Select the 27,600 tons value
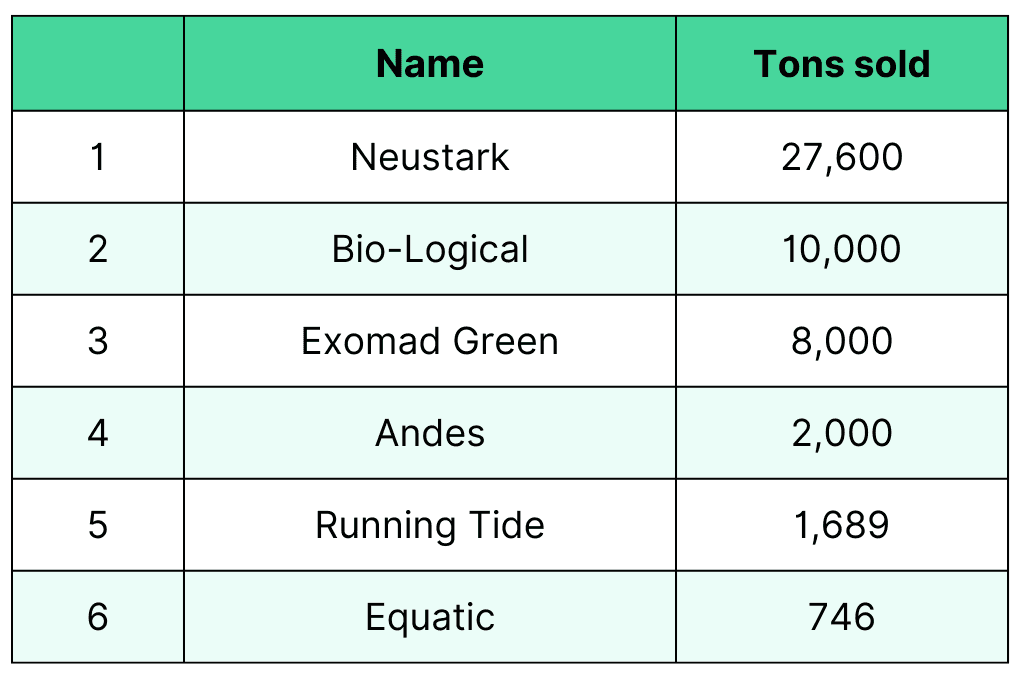This screenshot has width=1018, height=680. (x=841, y=157)
